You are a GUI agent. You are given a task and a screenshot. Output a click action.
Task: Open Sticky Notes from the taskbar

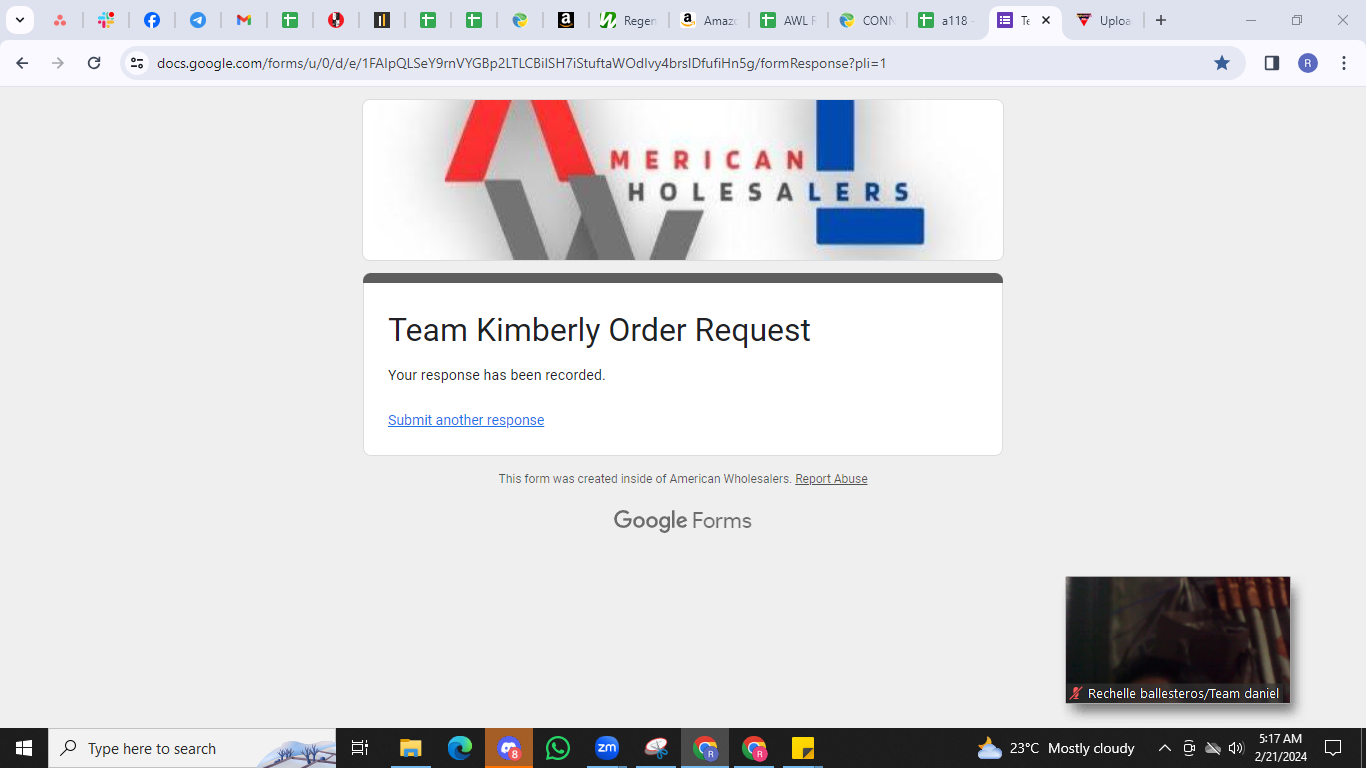[x=803, y=748]
